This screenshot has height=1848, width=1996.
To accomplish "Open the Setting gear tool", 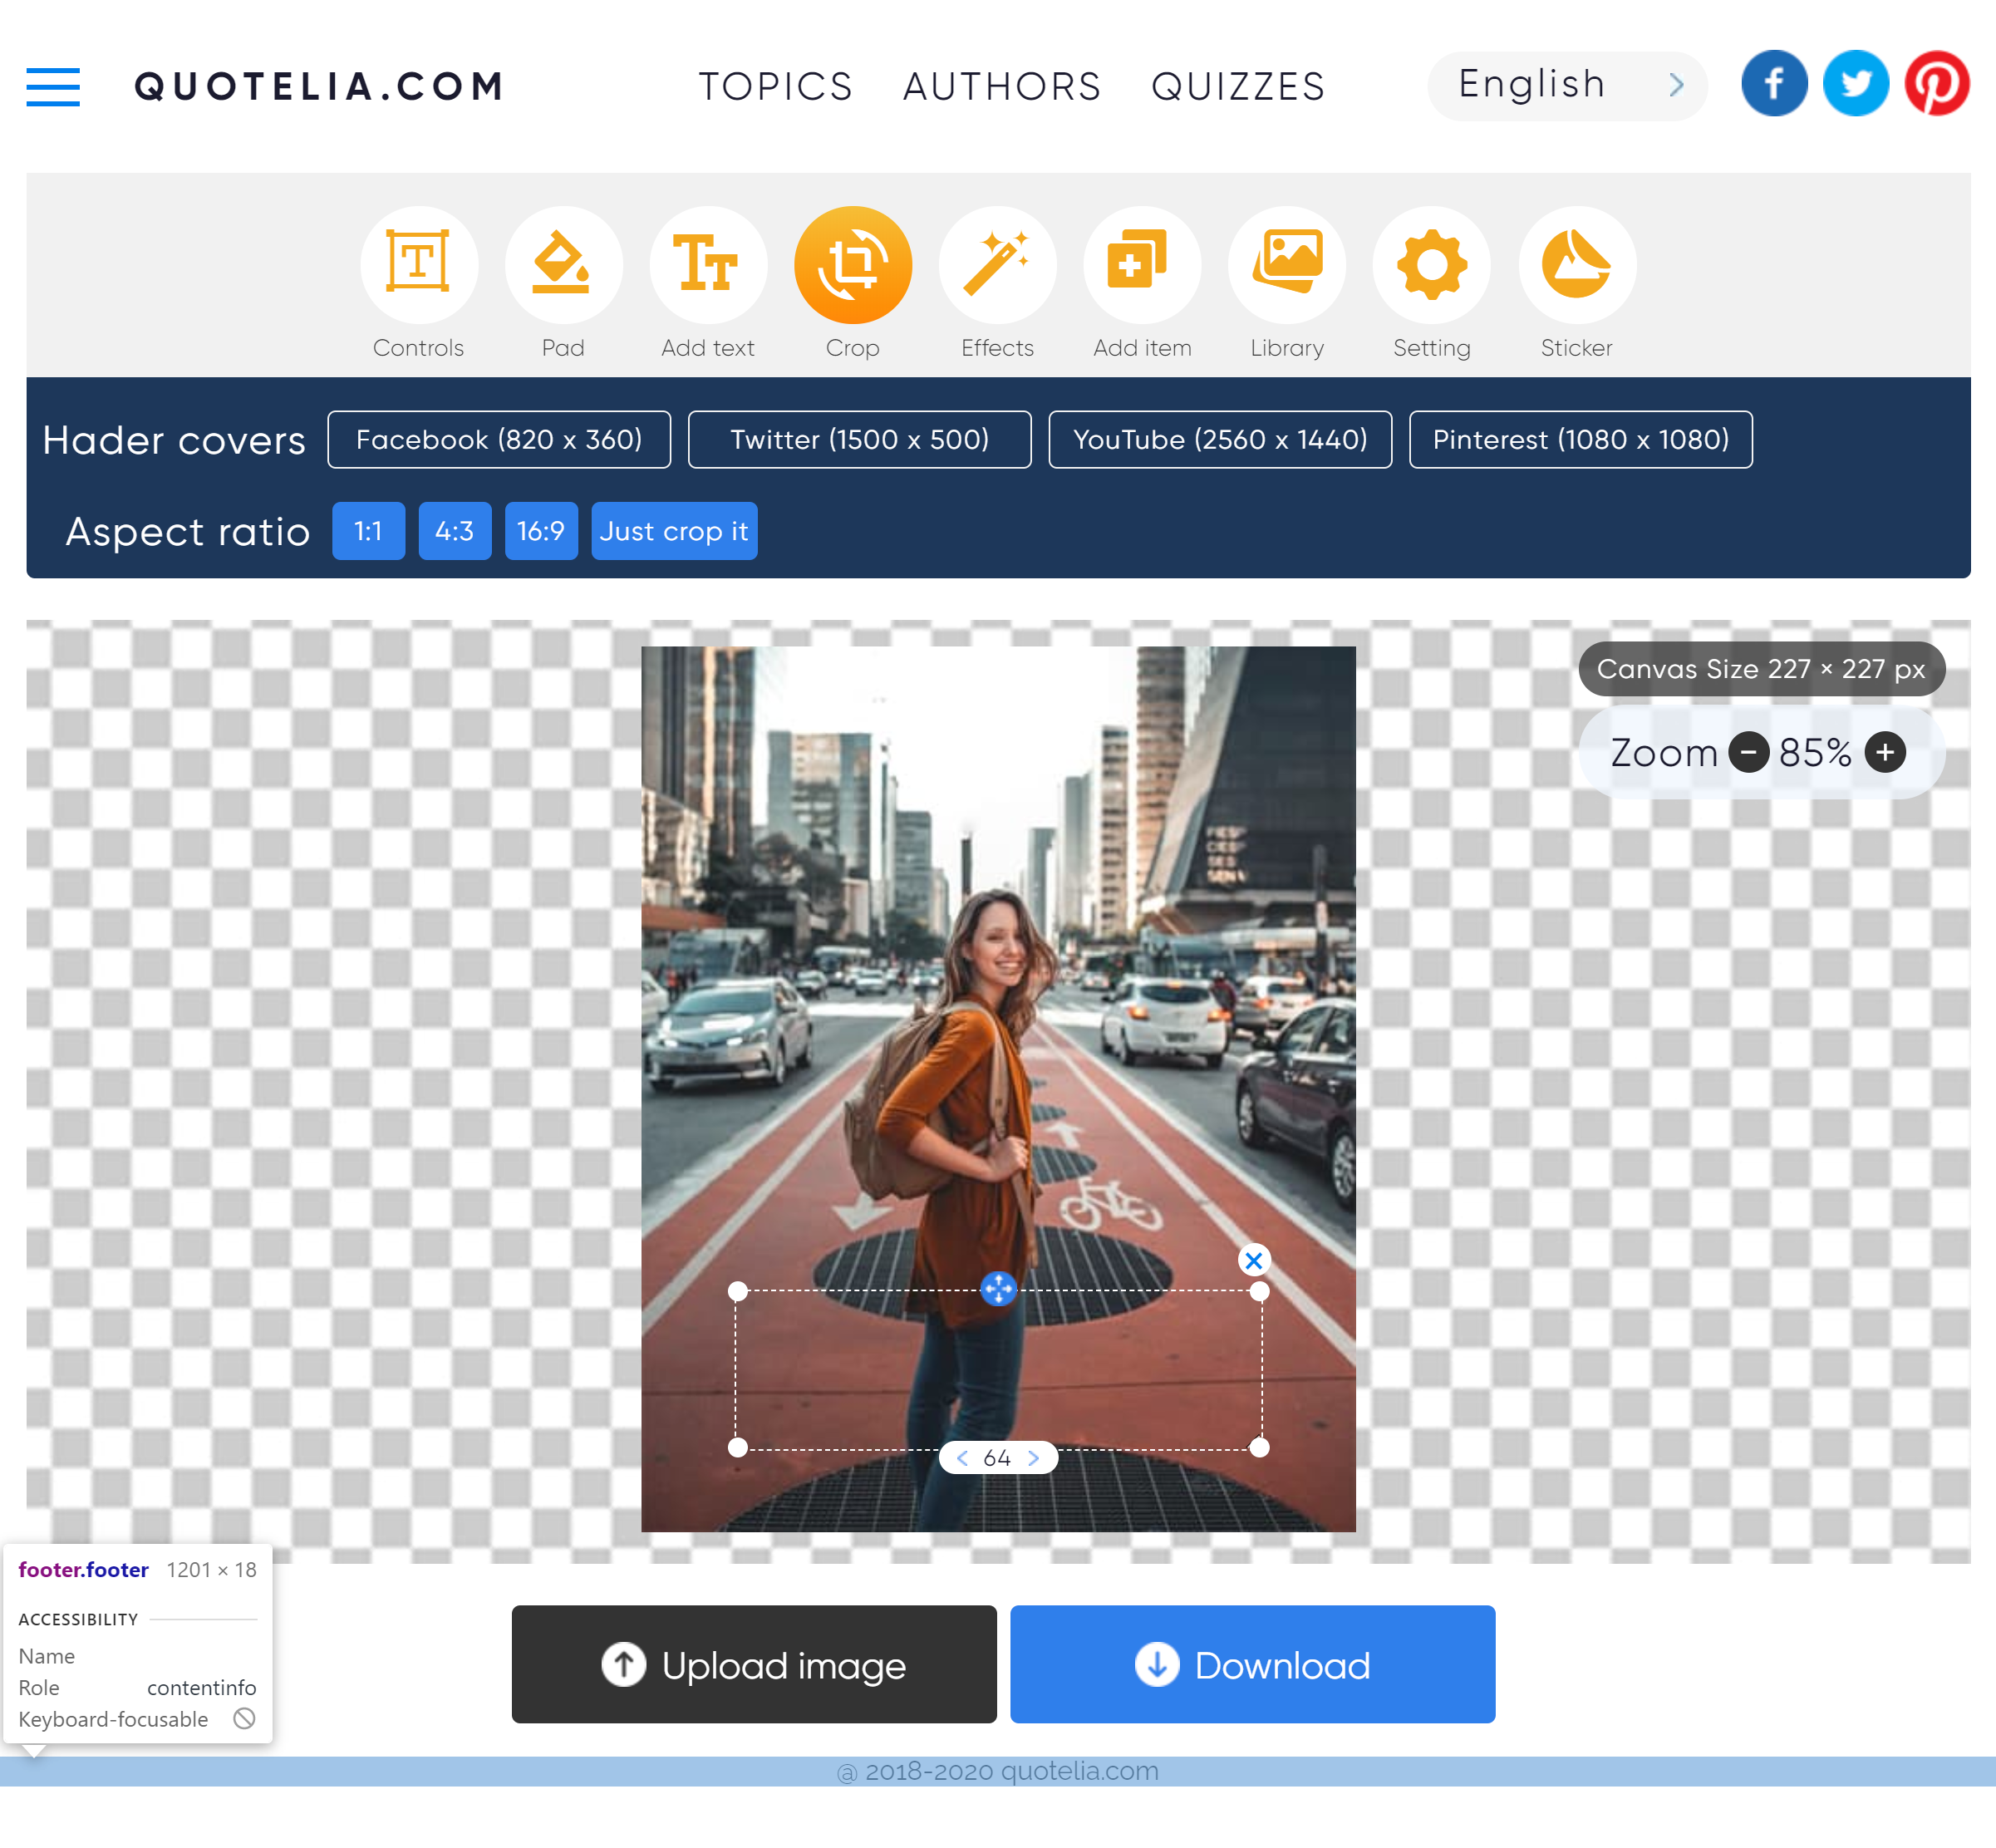I will [x=1432, y=265].
